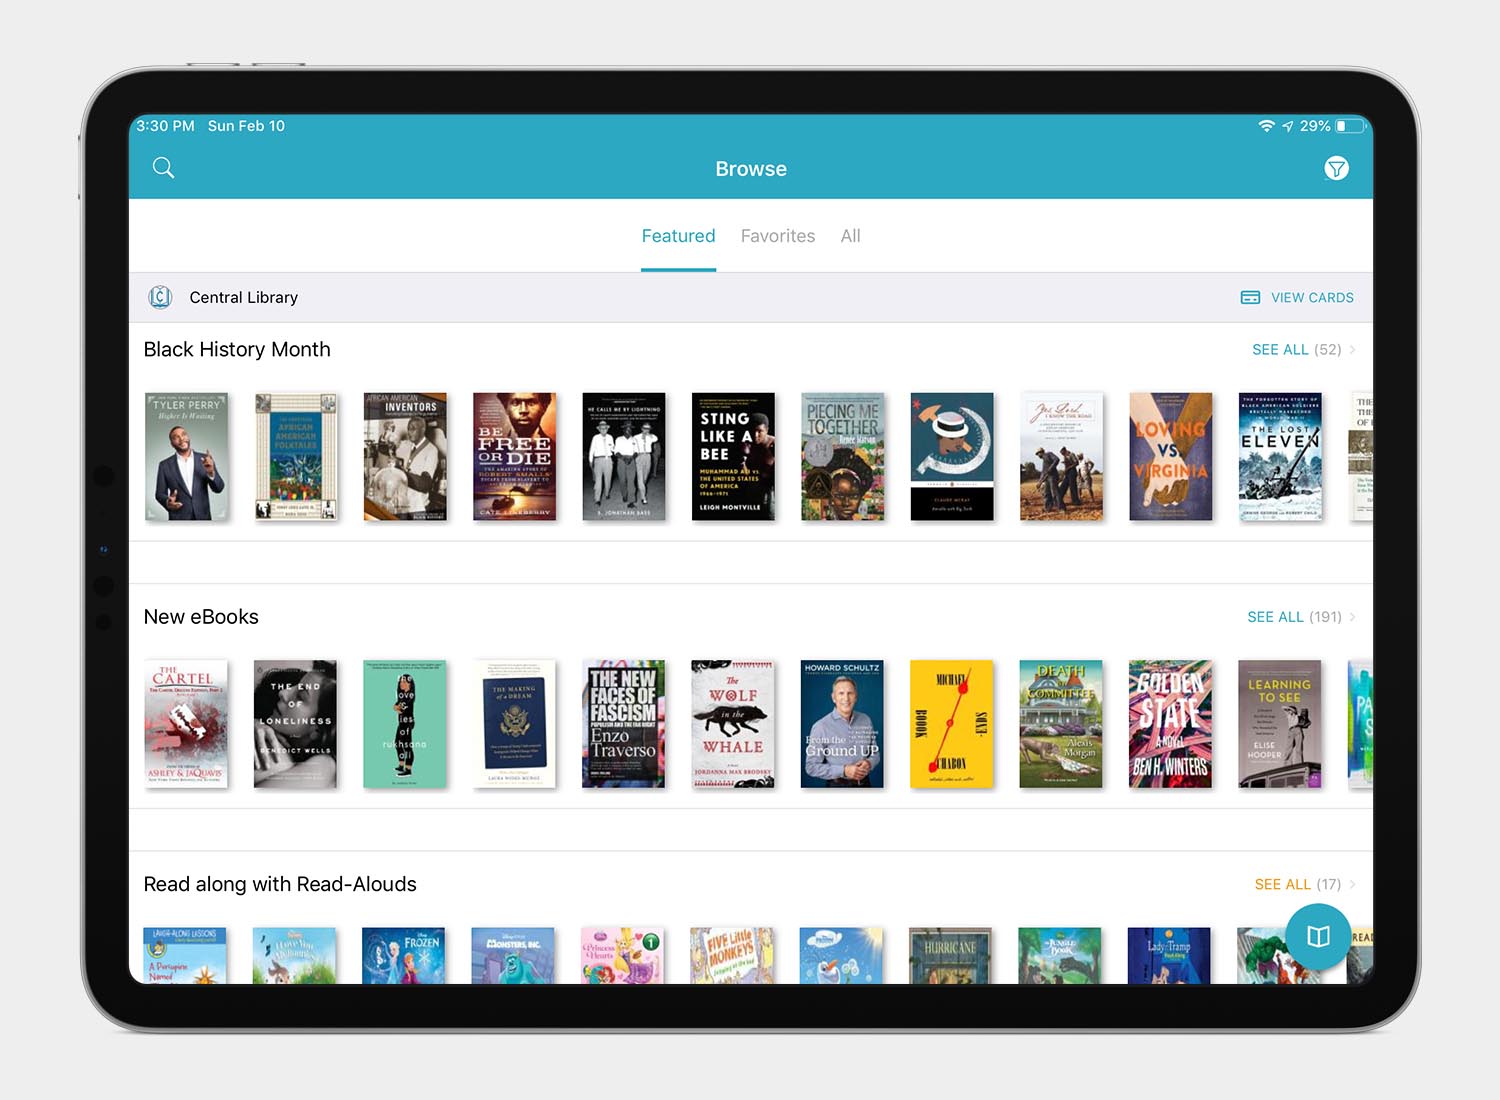Switch to the Featured tab
1500x1100 pixels.
pos(678,236)
